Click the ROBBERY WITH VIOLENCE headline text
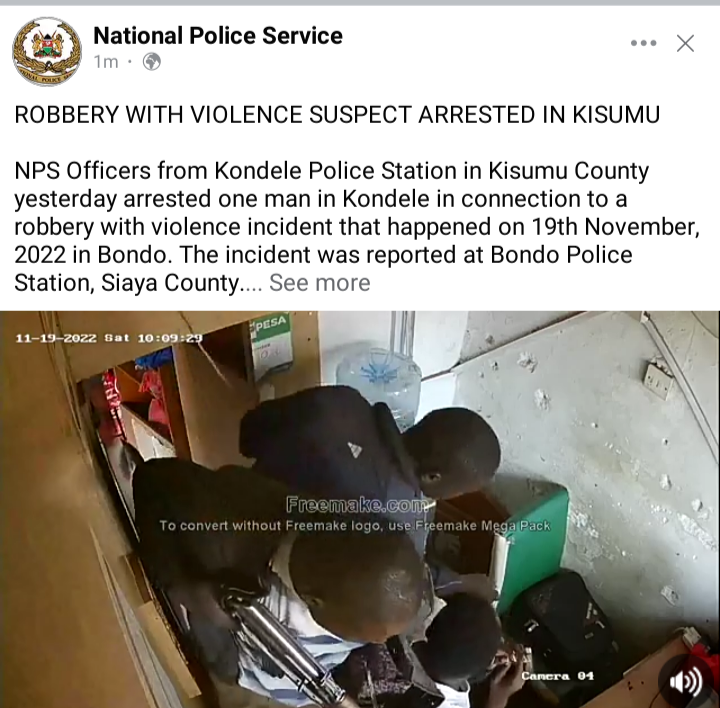 tap(337, 114)
